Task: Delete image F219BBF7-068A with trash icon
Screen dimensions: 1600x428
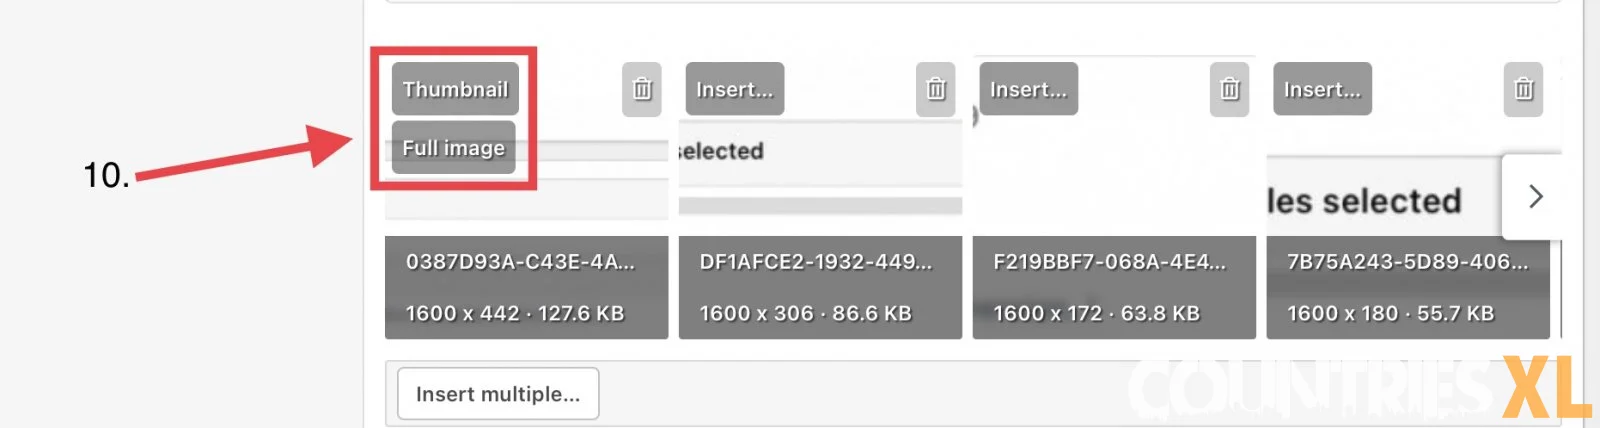Action: [x=1230, y=90]
